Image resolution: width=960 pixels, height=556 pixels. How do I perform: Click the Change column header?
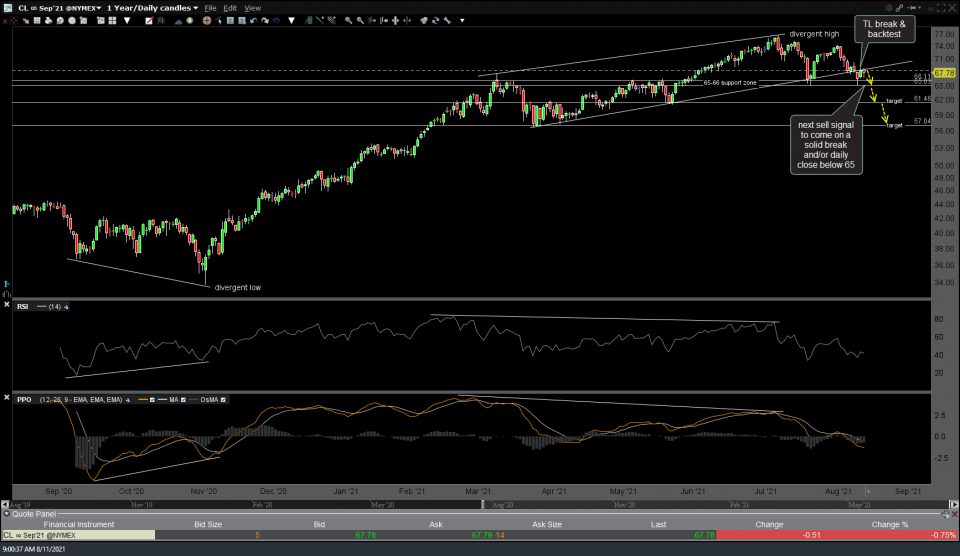click(769, 525)
